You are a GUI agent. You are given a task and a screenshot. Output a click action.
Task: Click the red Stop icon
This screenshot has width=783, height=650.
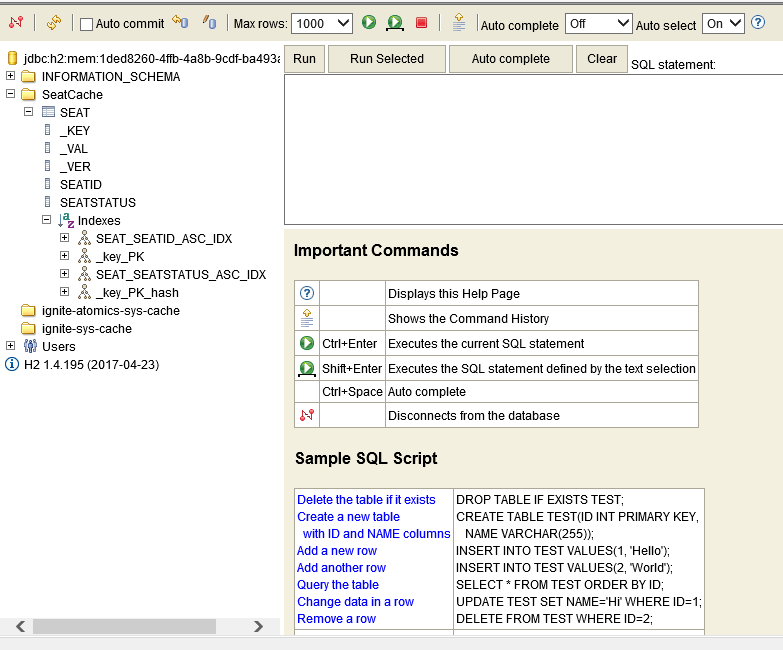click(x=421, y=23)
